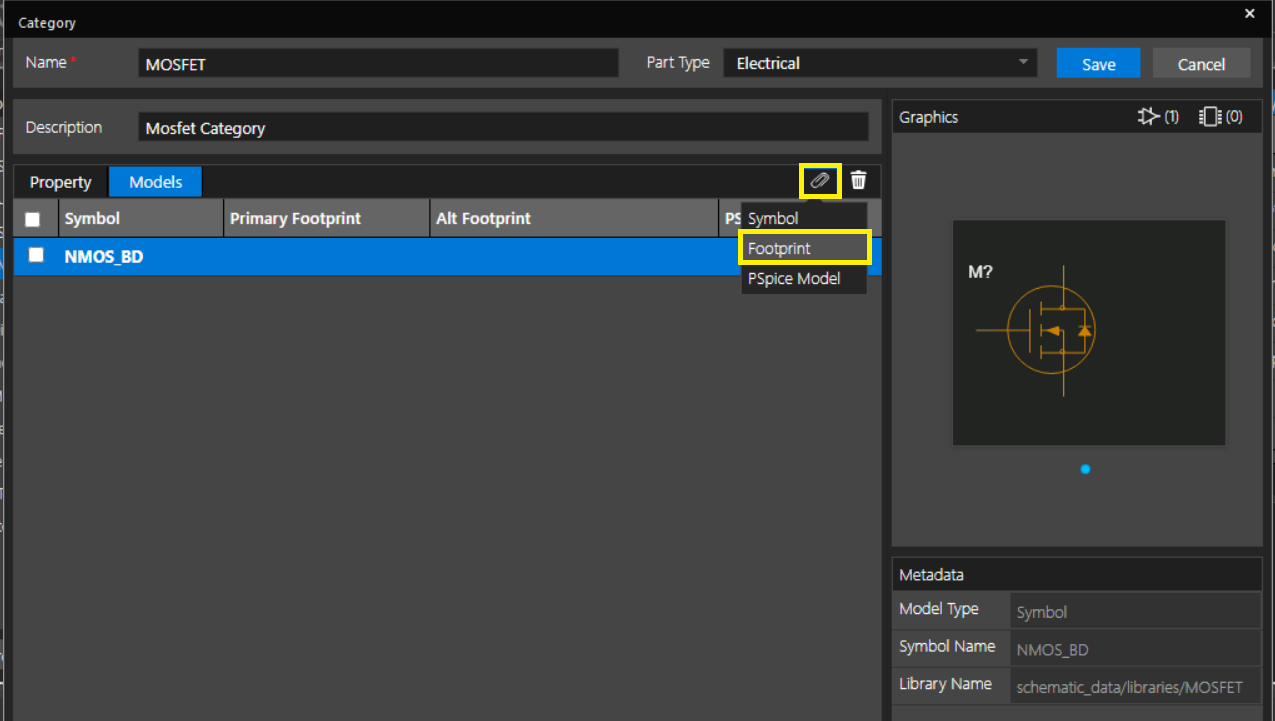This screenshot has height=721, width=1275.
Task: Select the Models tab
Action: (156, 182)
